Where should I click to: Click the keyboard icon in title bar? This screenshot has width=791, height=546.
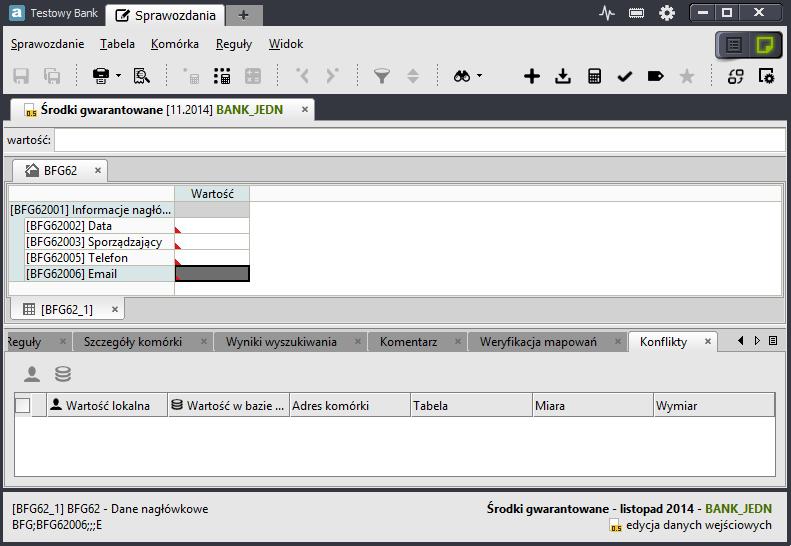636,13
